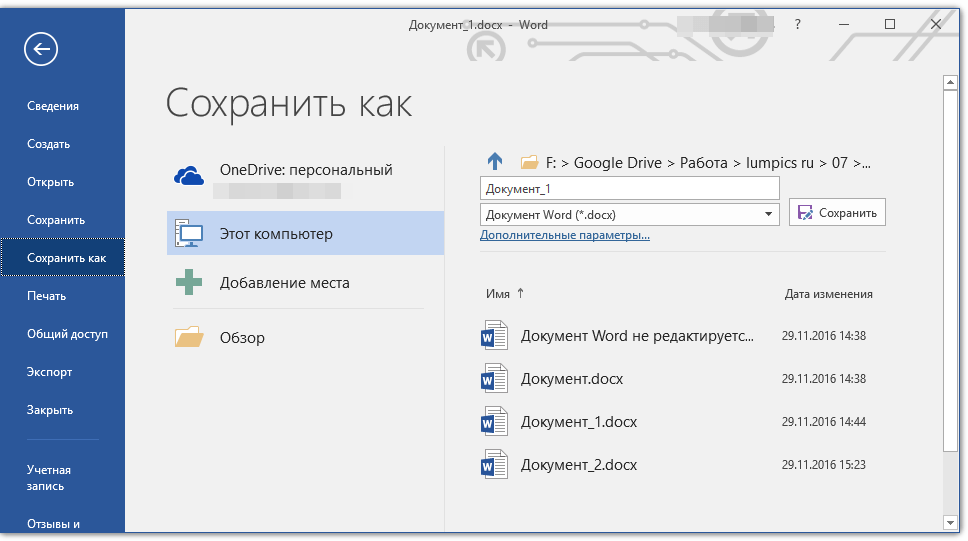Click the Обзор folder icon
Image resolution: width=968 pixels, height=541 pixels.
click(189, 338)
